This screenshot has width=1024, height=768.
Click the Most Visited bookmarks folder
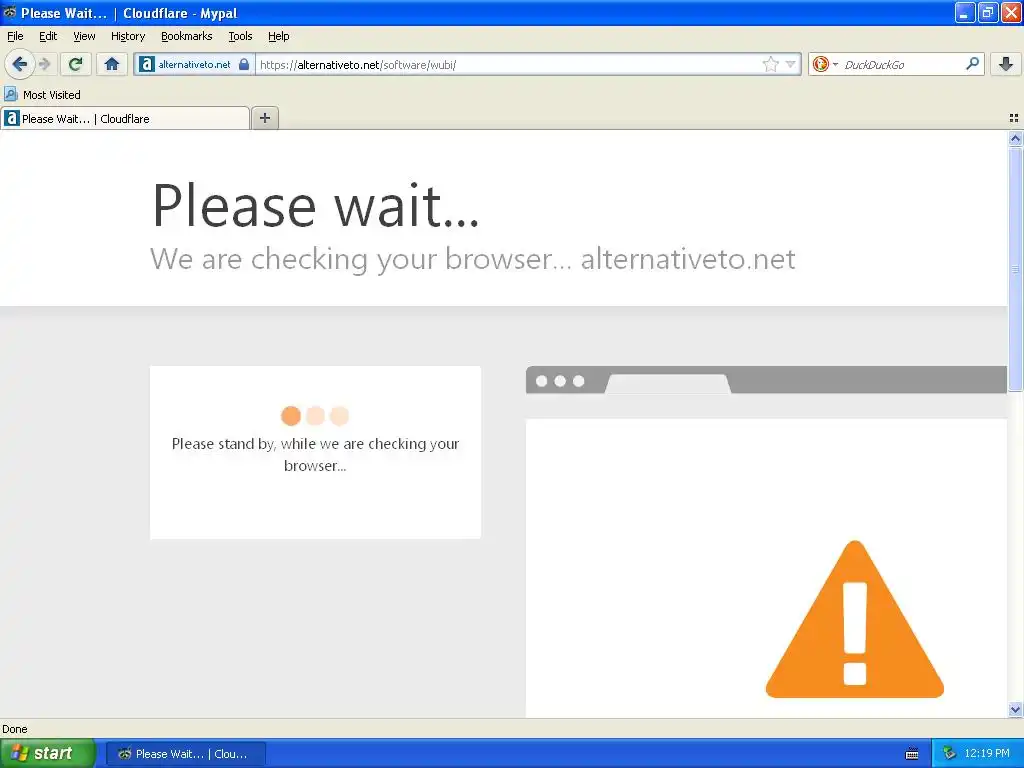tap(42, 95)
